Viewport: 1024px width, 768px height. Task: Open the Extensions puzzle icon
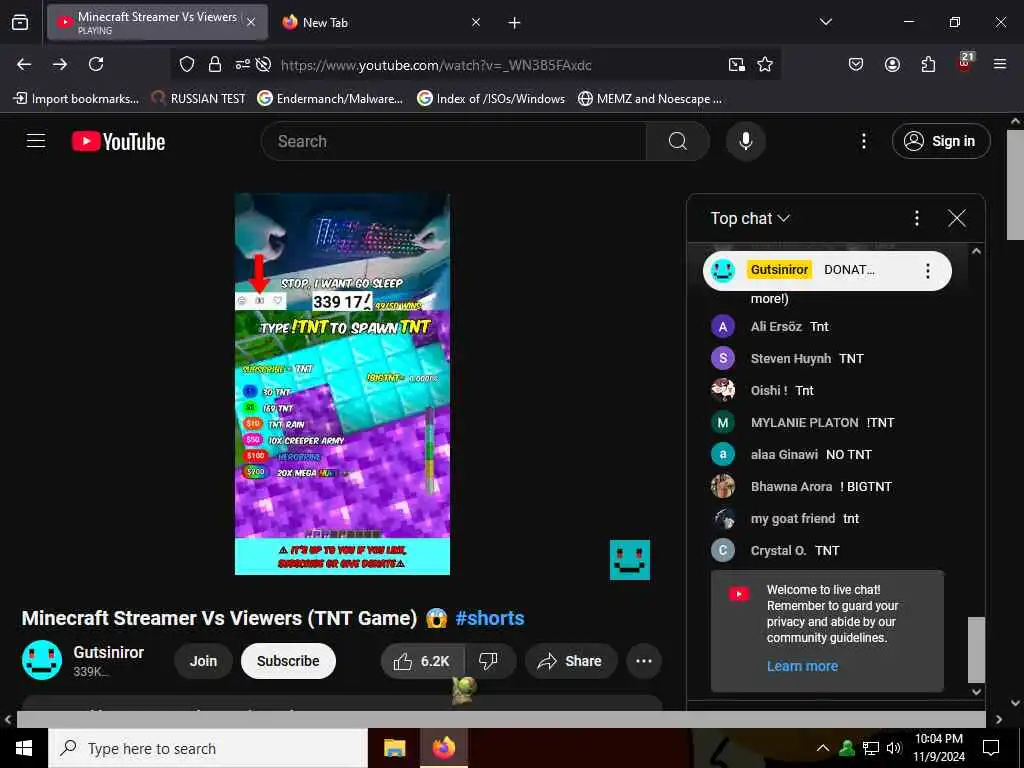point(928,64)
